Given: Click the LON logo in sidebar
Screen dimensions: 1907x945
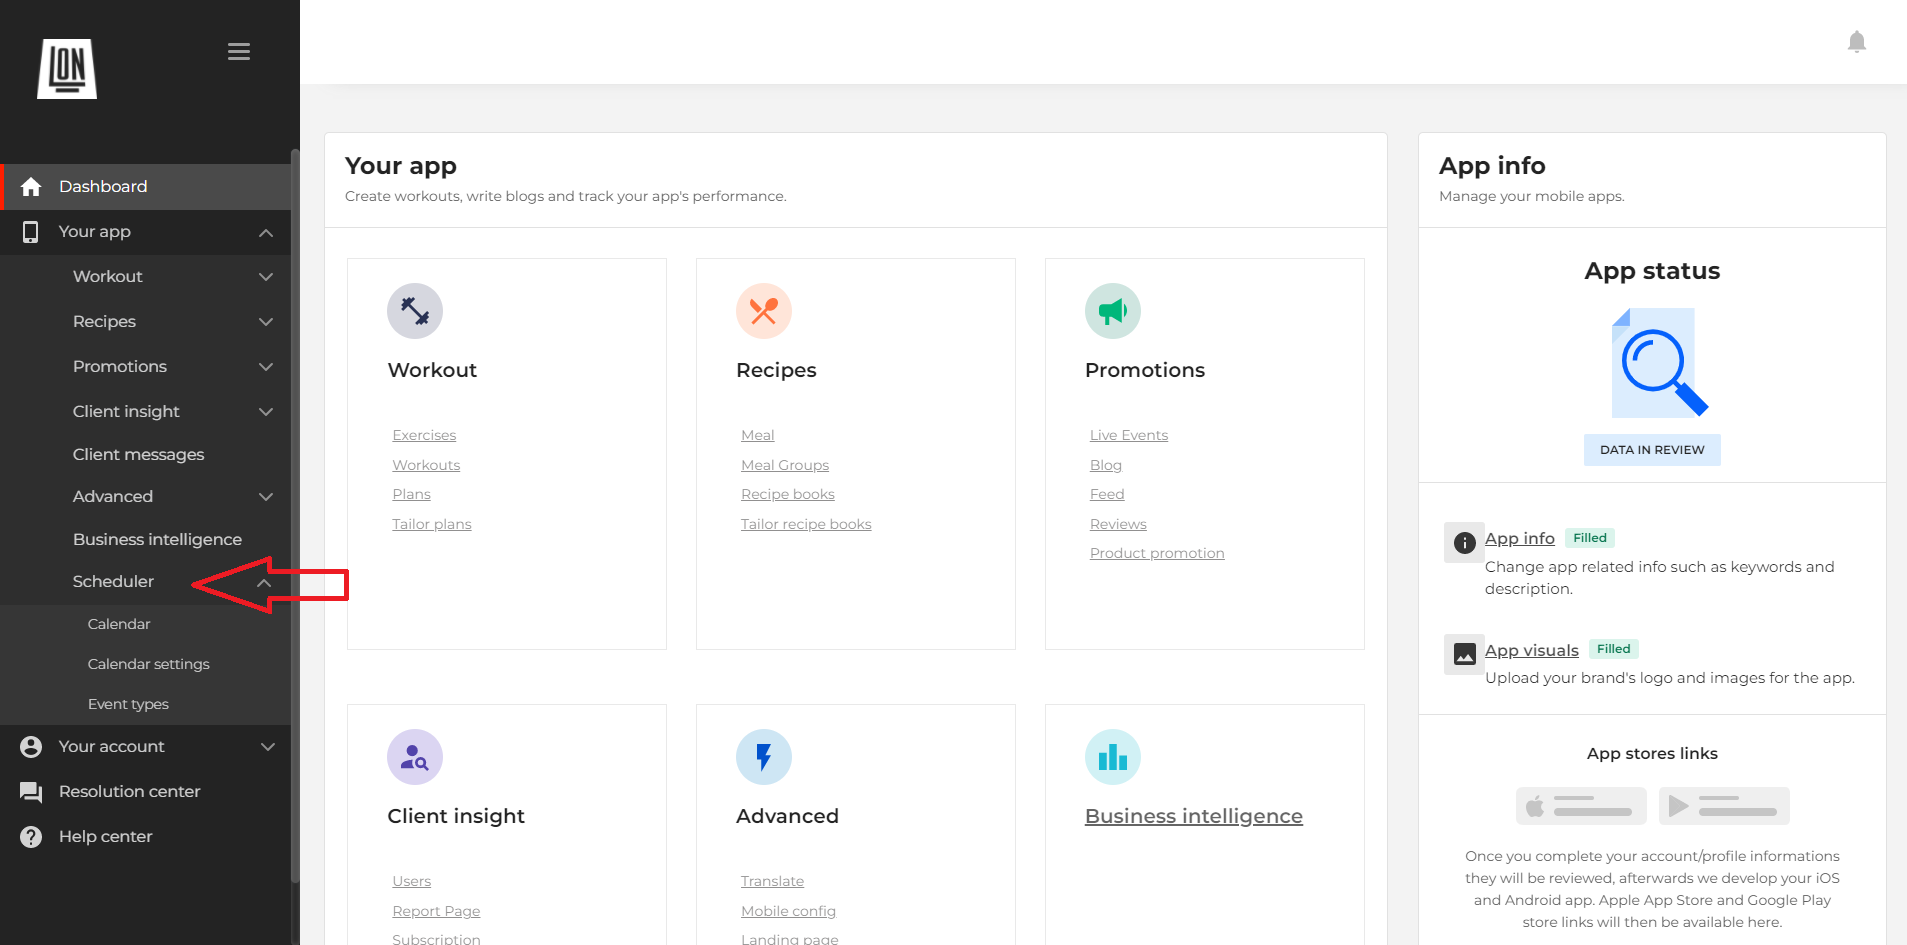Looking at the screenshot, I should coord(67,68).
